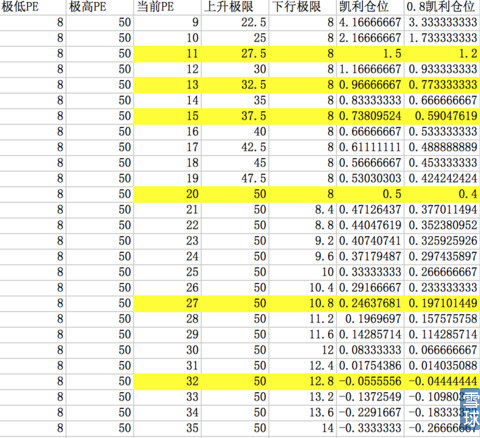
Task: Select current PE 35 cell
Action: [168, 428]
